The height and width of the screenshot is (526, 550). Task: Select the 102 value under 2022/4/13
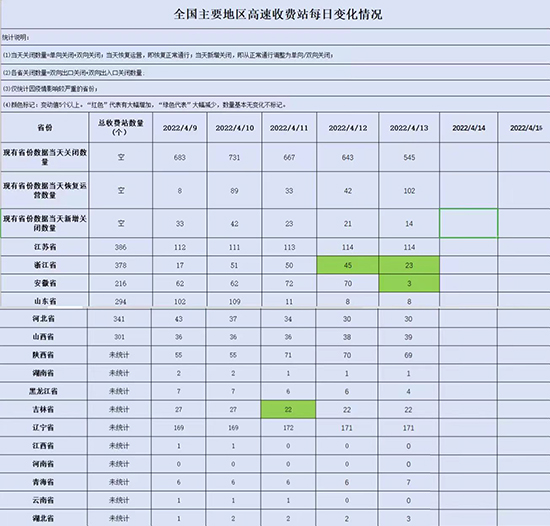409,190
